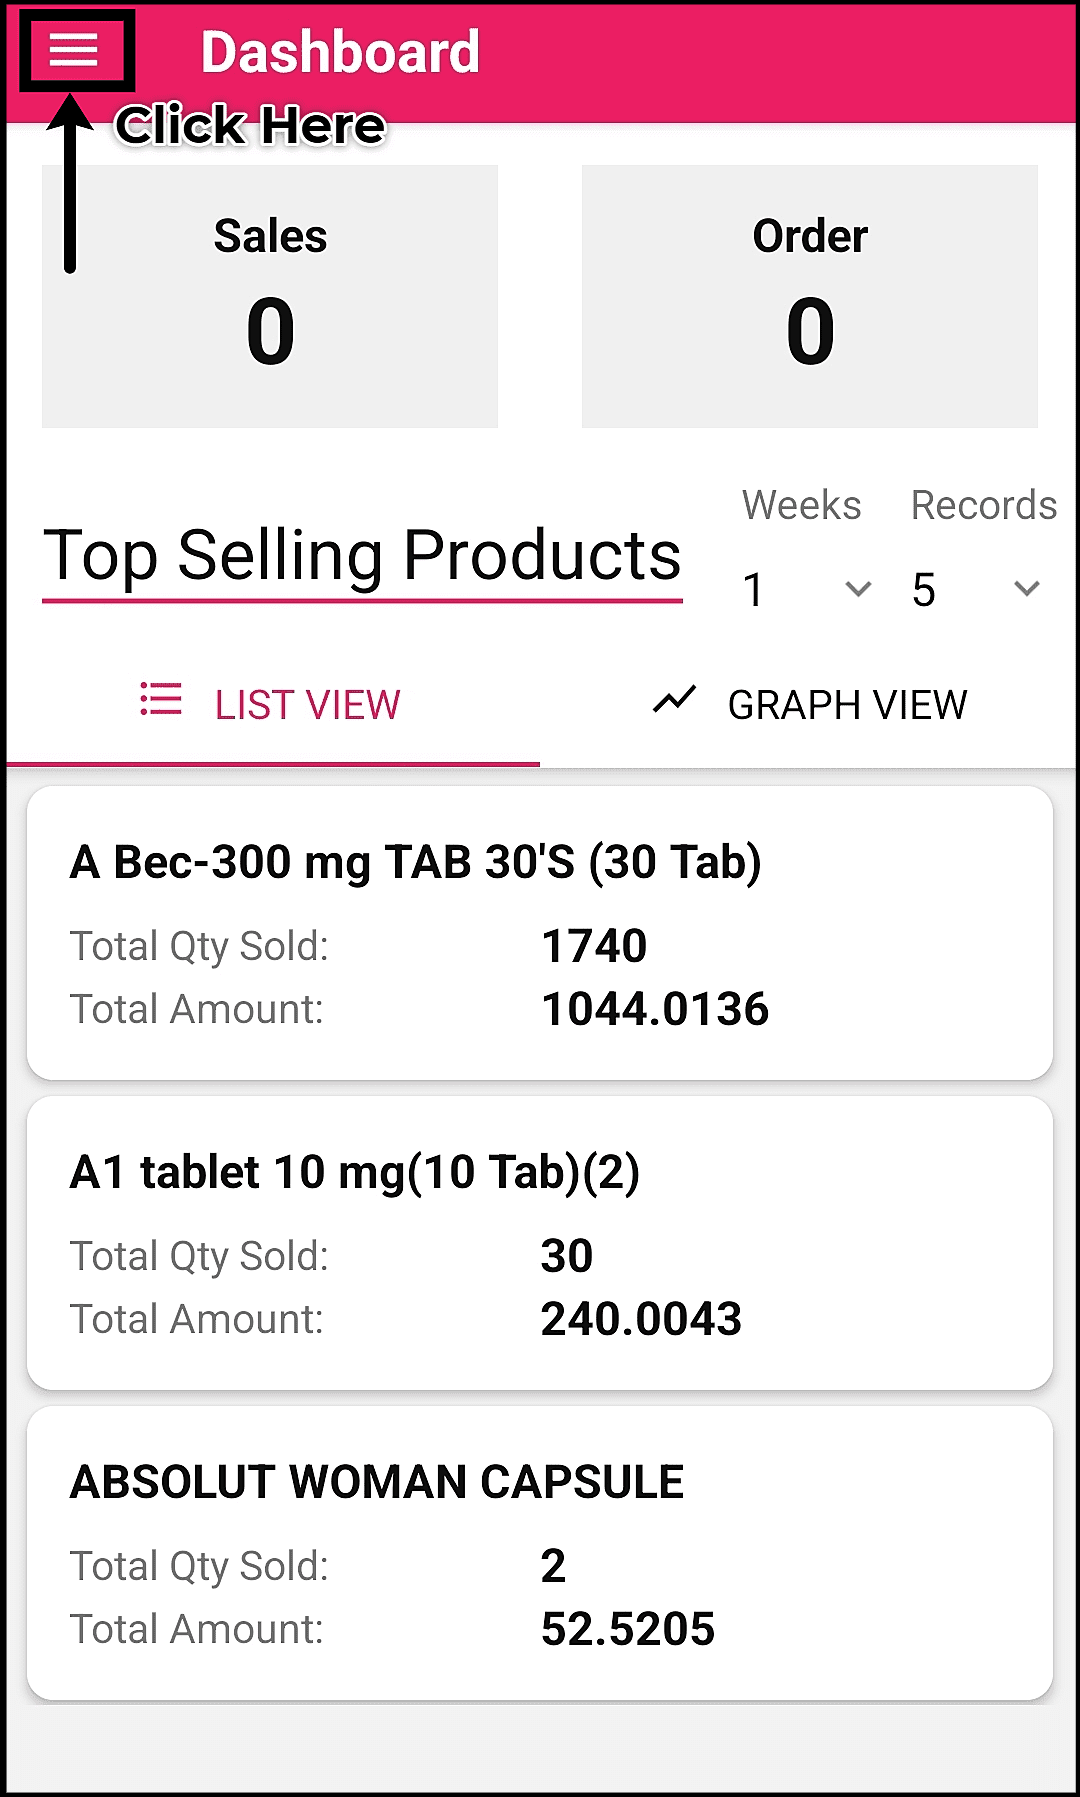Click quantity sold 1740 for A Bec-300
The image size is (1080, 1797).
[x=594, y=946]
